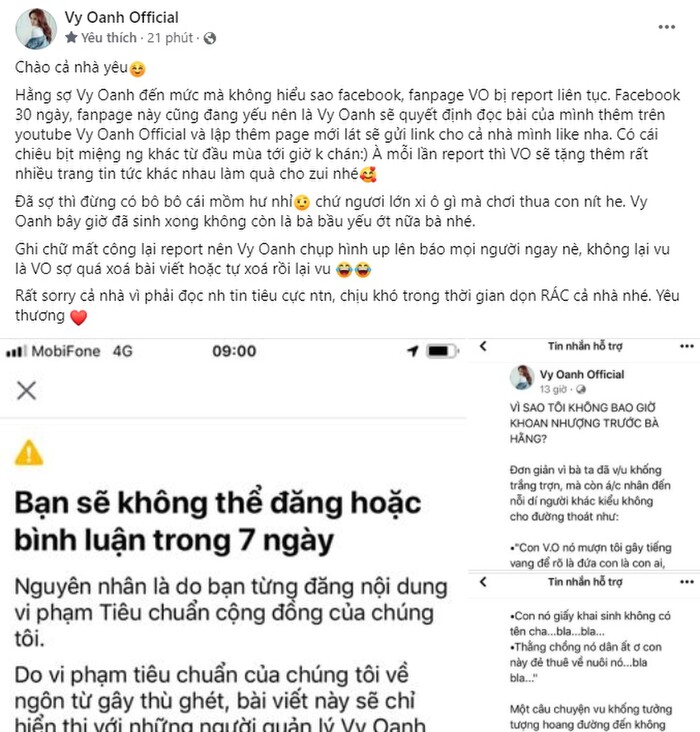The width and height of the screenshot is (700, 732).
Task: Click the public globe privacy icon
Action: click(x=210, y=38)
